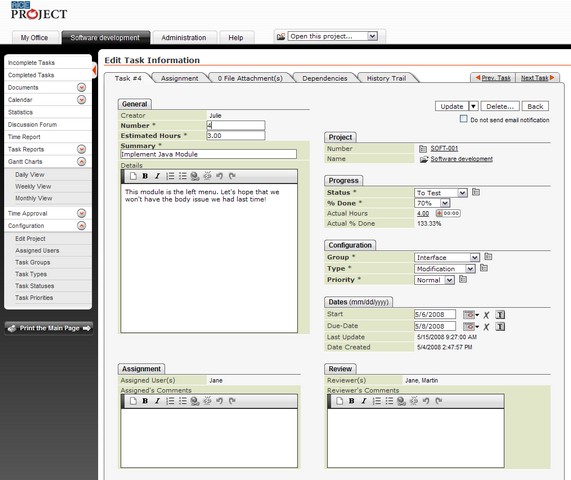Open the Administration top tab

pos(184,38)
